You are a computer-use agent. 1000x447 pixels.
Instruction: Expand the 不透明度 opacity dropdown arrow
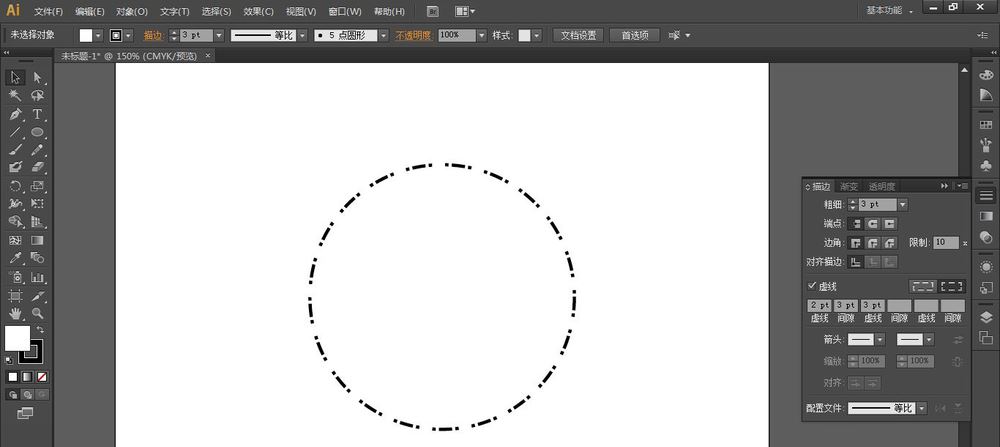pyautogui.click(x=482, y=35)
